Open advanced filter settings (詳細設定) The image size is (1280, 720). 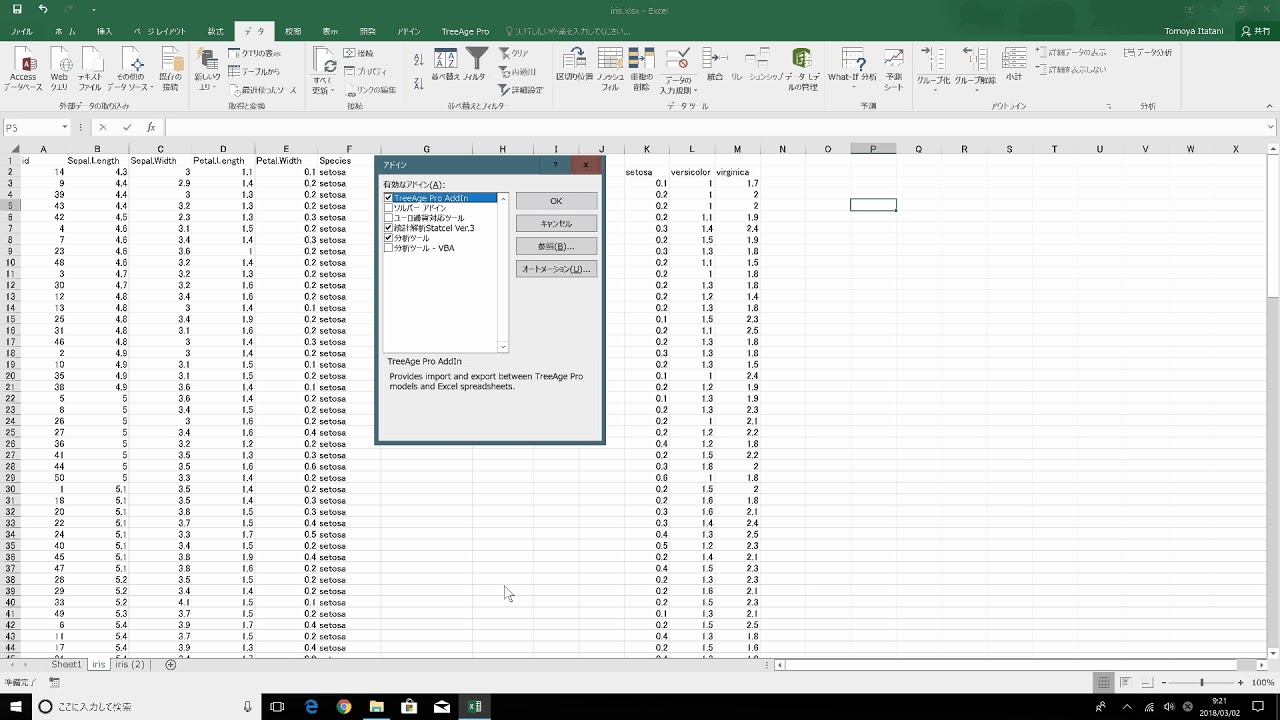520,89
